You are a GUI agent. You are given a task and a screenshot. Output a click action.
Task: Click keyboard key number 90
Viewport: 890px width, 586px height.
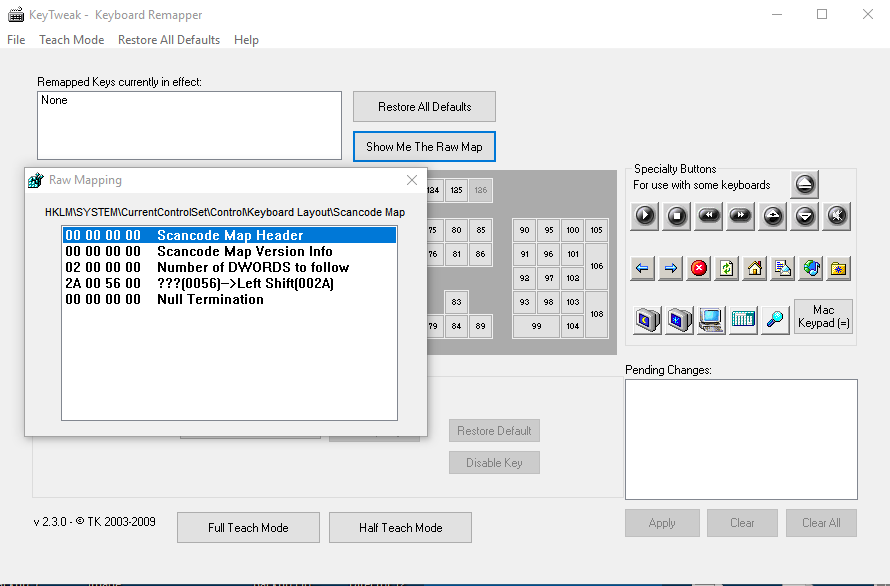click(524, 230)
